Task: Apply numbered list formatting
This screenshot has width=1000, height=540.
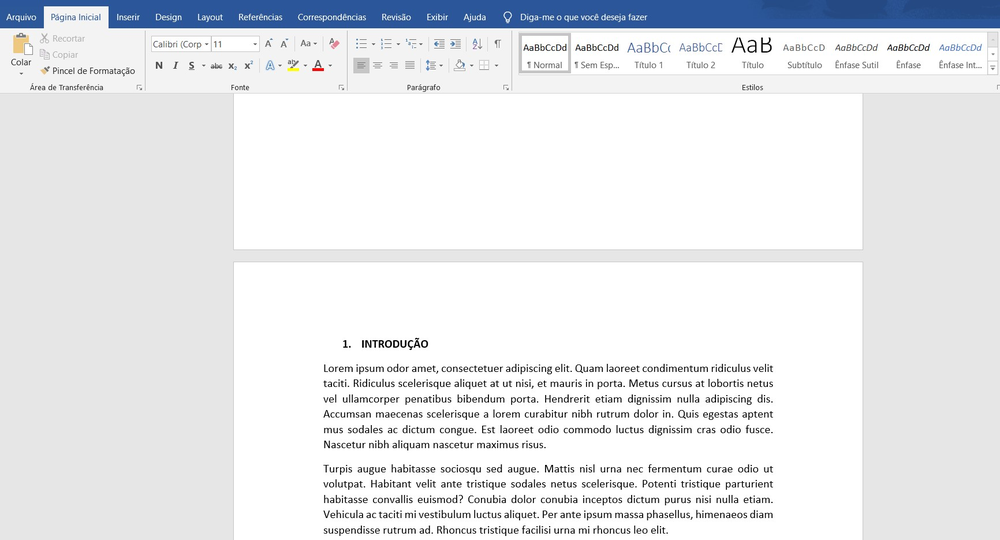Action: 386,43
